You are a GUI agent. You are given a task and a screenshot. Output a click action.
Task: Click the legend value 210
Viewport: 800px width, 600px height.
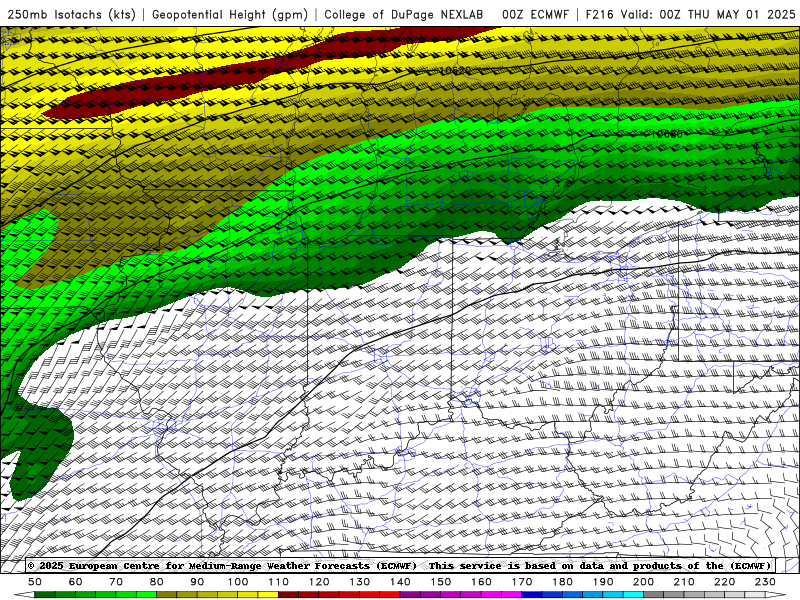coord(684,582)
